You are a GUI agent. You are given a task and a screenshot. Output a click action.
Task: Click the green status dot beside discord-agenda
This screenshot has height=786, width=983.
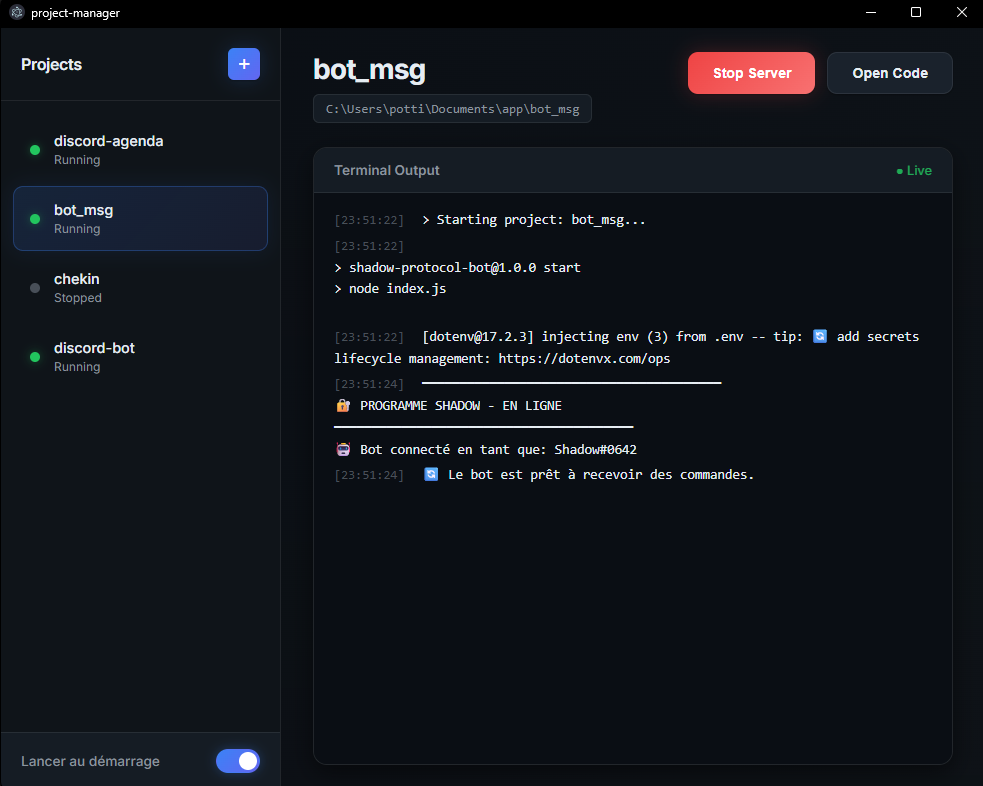click(x=33, y=149)
